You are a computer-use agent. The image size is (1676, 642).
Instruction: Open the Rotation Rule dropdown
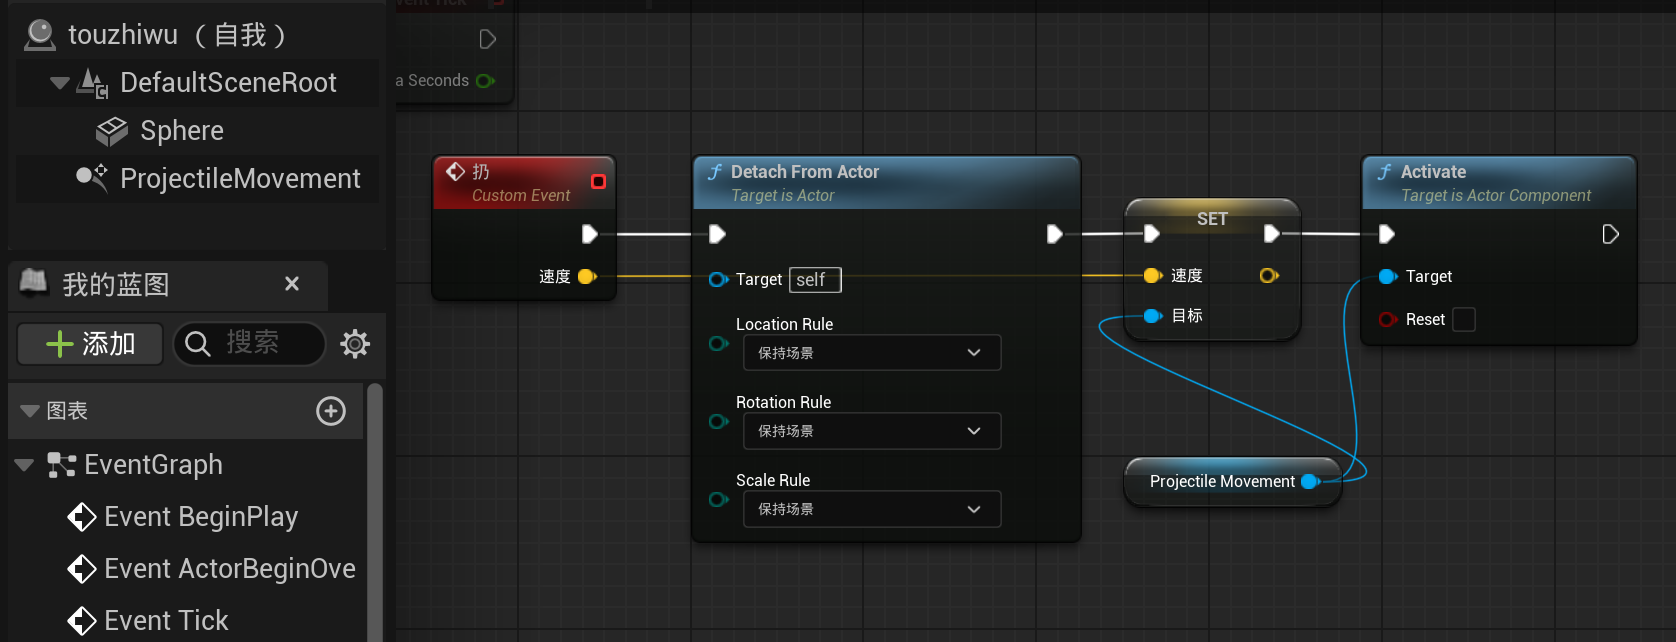pyautogui.click(x=871, y=431)
